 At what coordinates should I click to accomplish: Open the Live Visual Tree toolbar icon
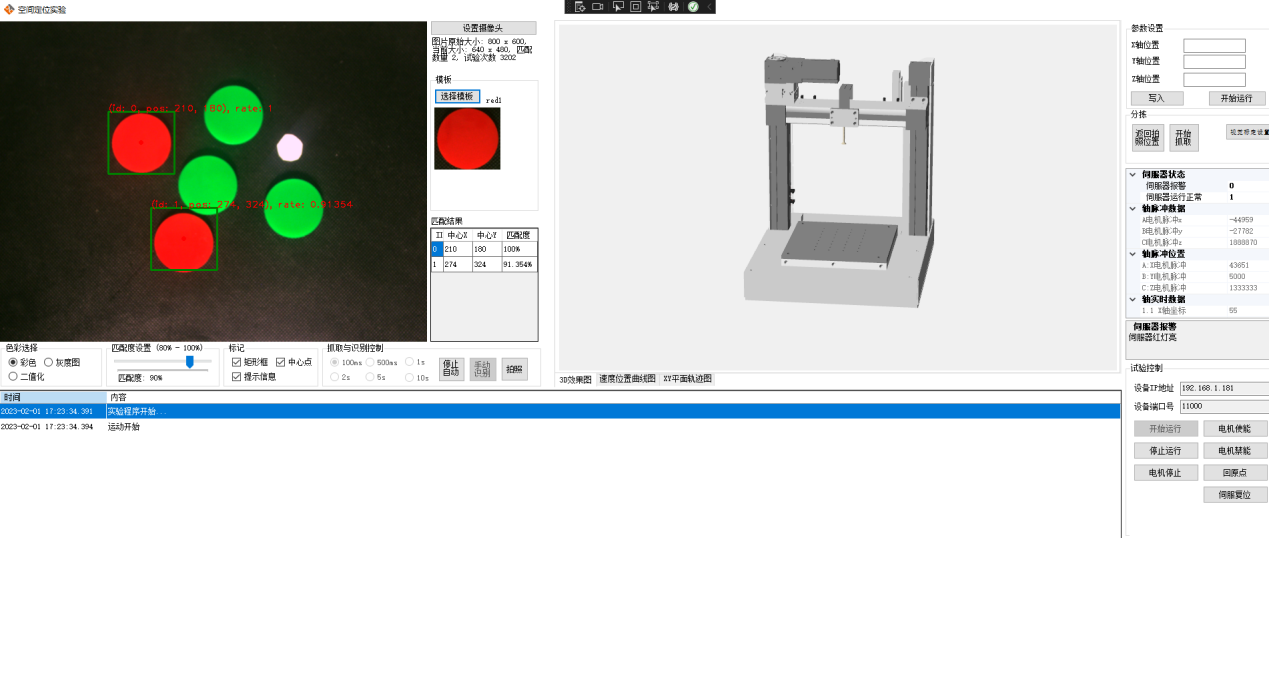pyautogui.click(x=579, y=7)
